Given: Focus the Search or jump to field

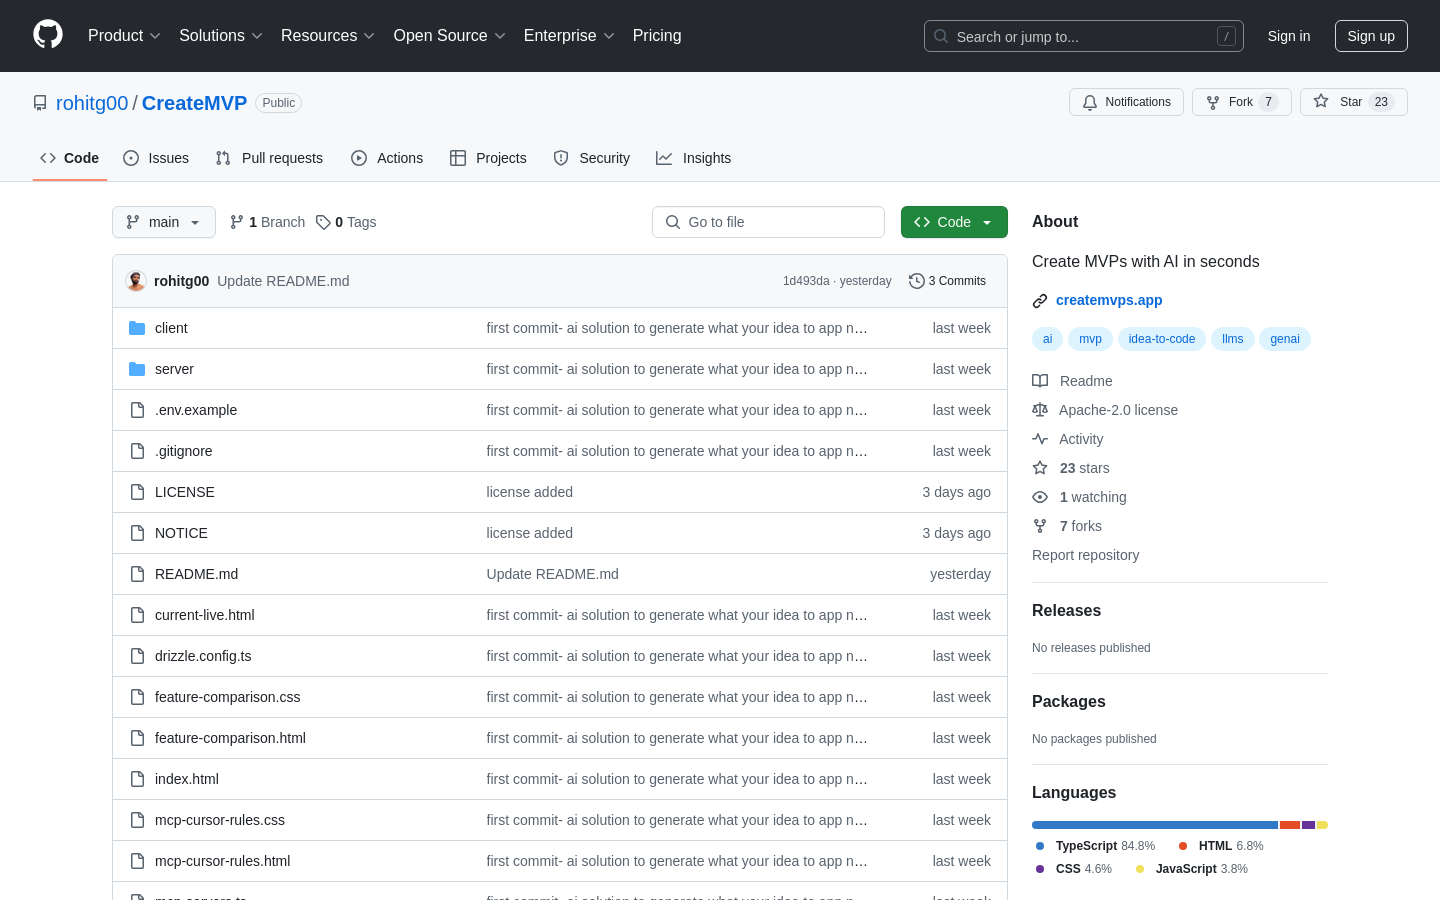Looking at the screenshot, I should (x=1084, y=36).
